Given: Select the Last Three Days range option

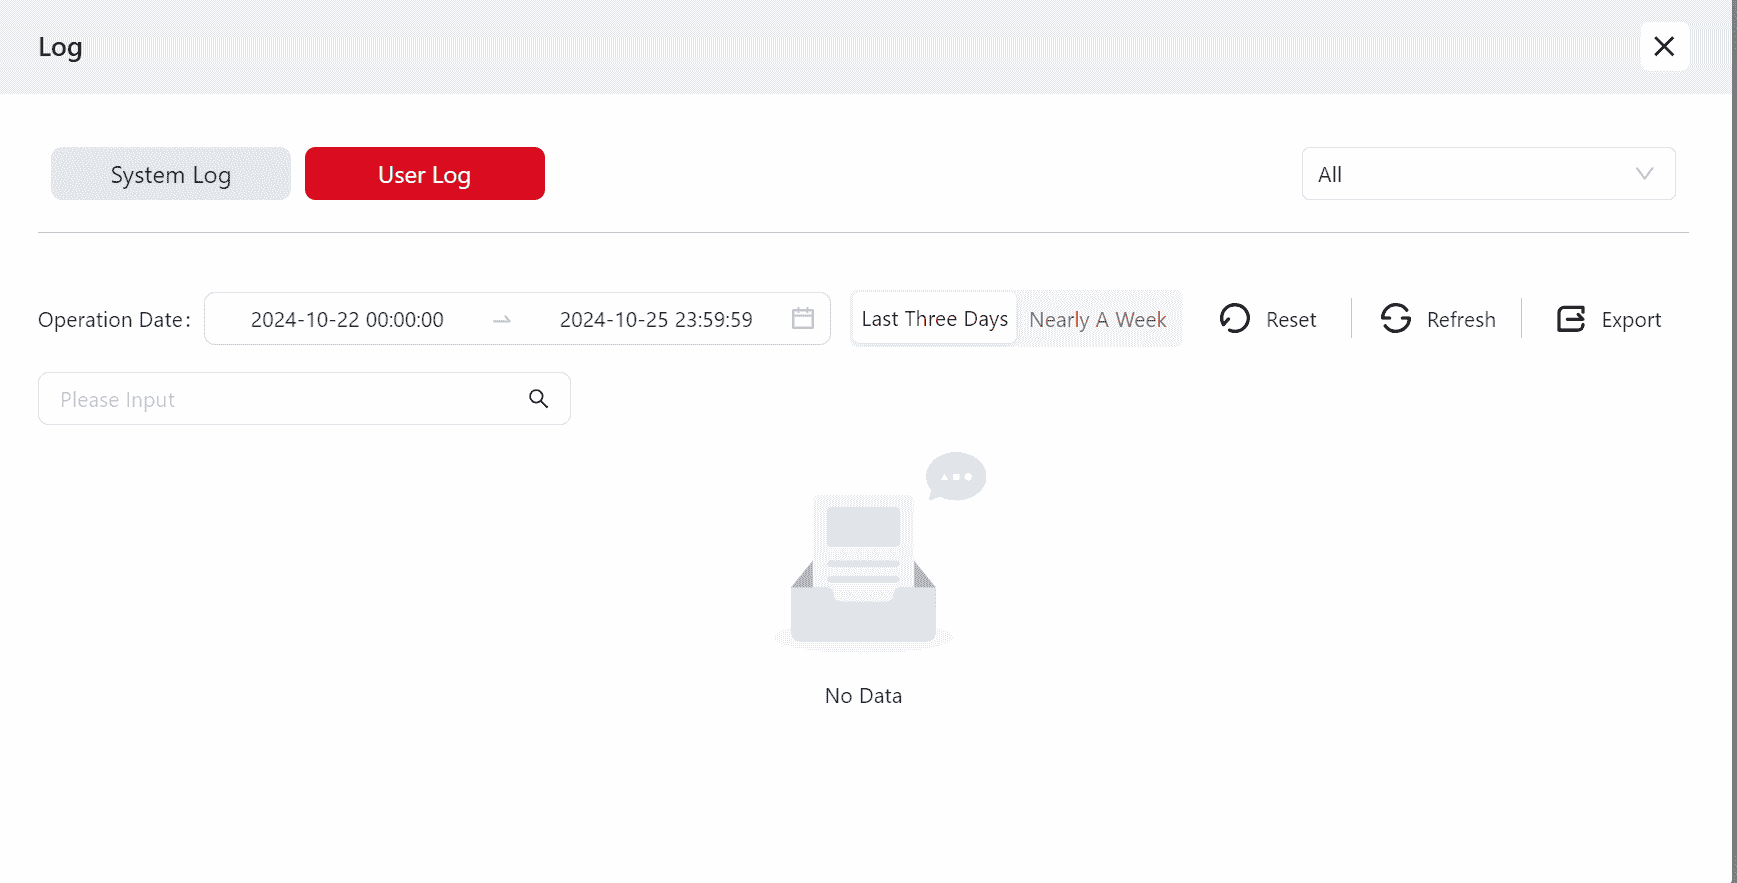Looking at the screenshot, I should pos(934,319).
